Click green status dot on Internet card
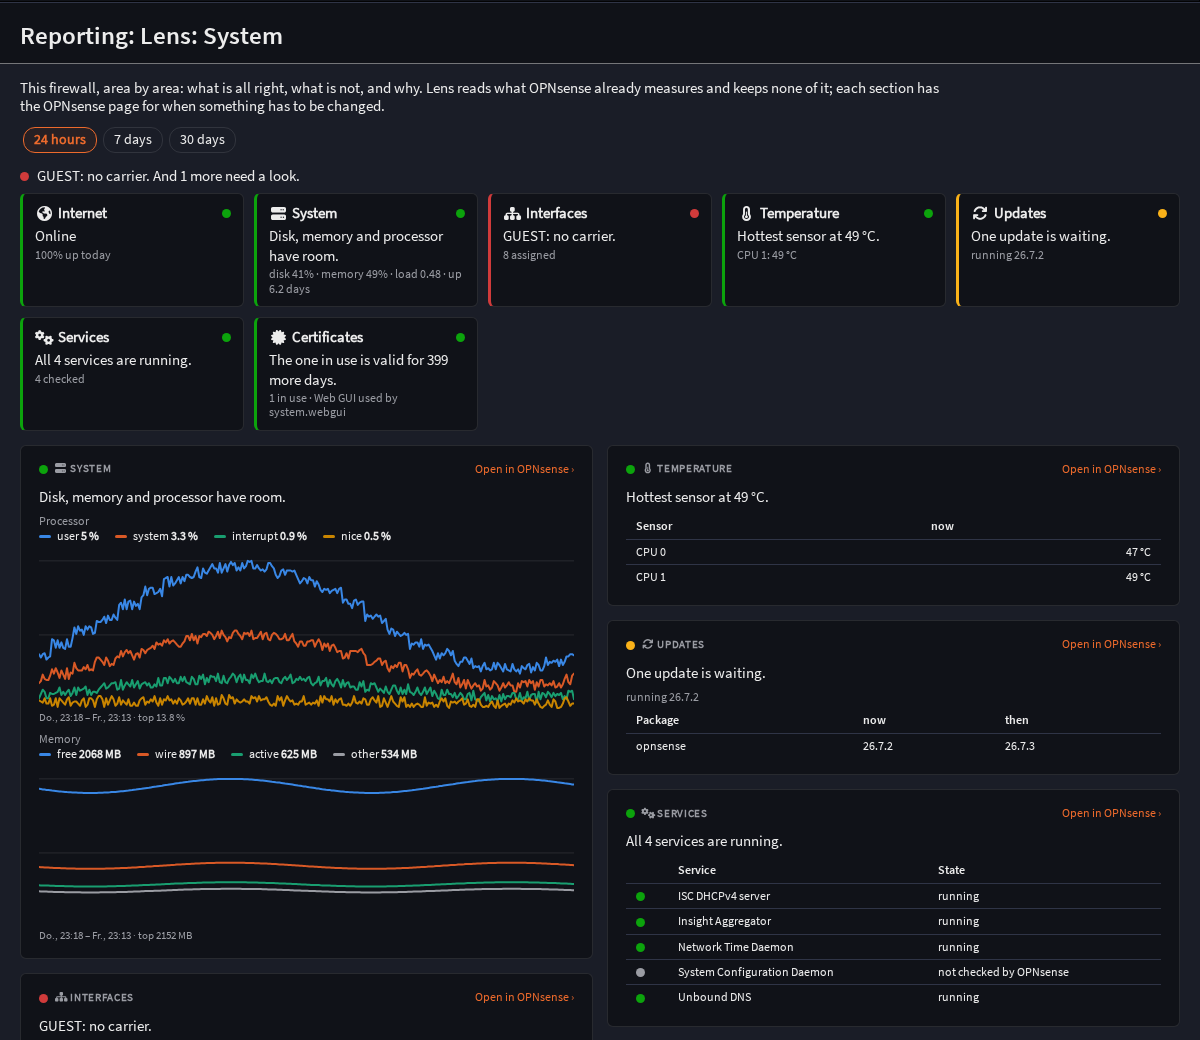 click(226, 213)
